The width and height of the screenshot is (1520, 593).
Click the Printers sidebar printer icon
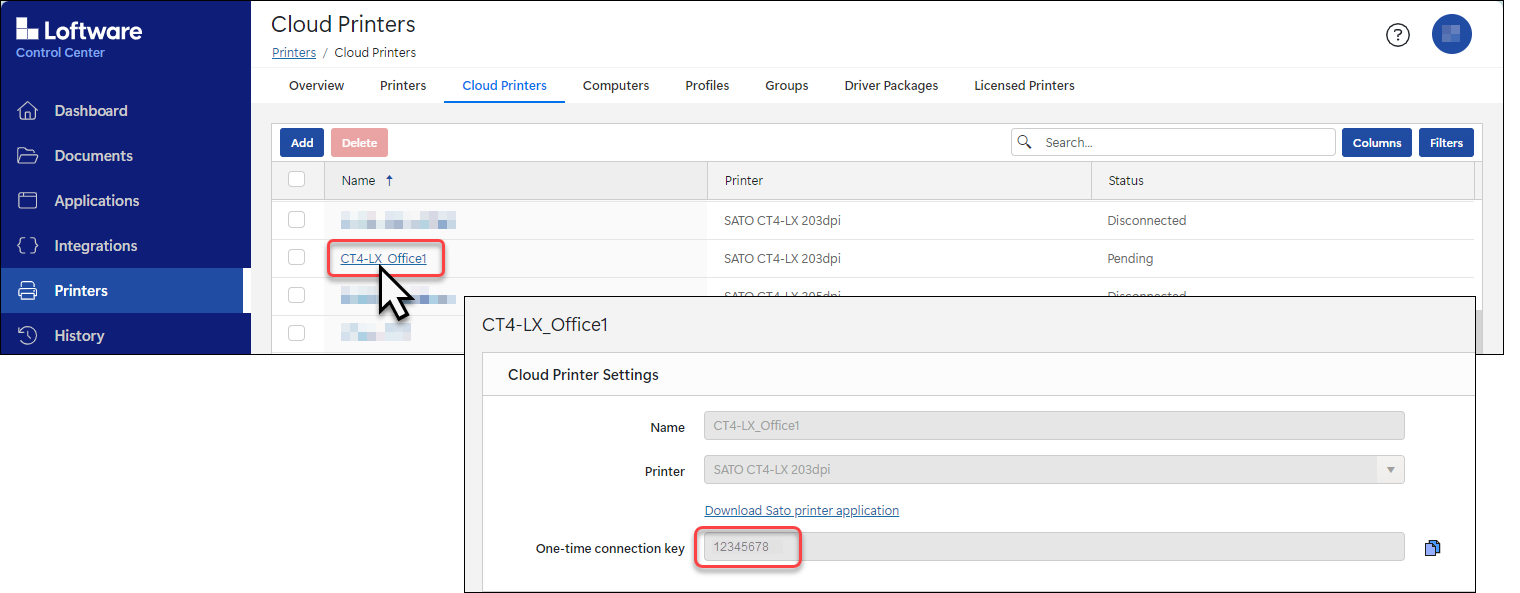pyautogui.click(x=28, y=291)
